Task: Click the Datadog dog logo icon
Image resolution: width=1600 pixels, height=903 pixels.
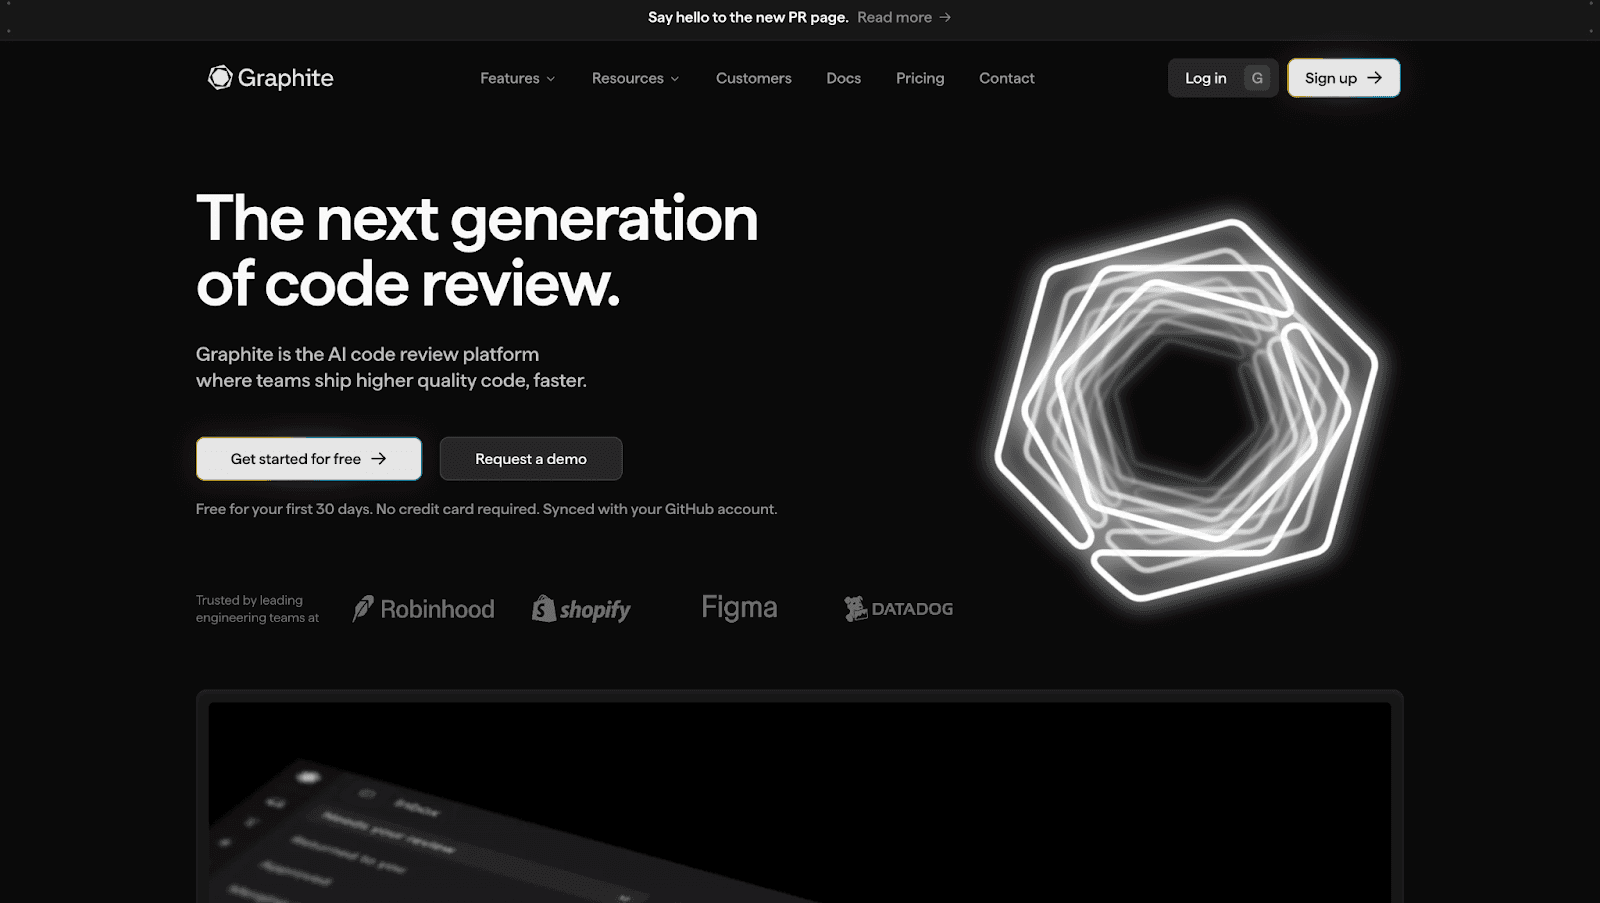Action: pyautogui.click(x=855, y=608)
